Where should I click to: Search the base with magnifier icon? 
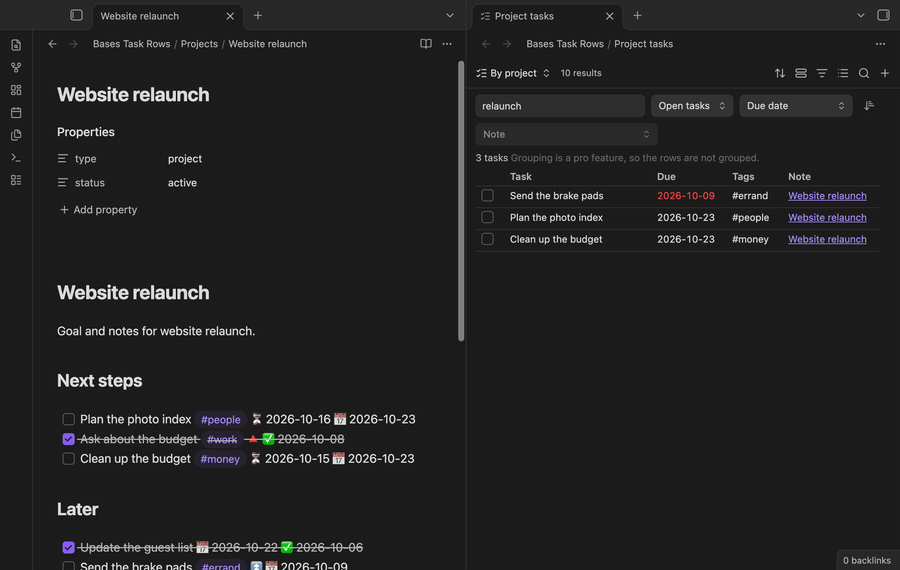coord(864,73)
